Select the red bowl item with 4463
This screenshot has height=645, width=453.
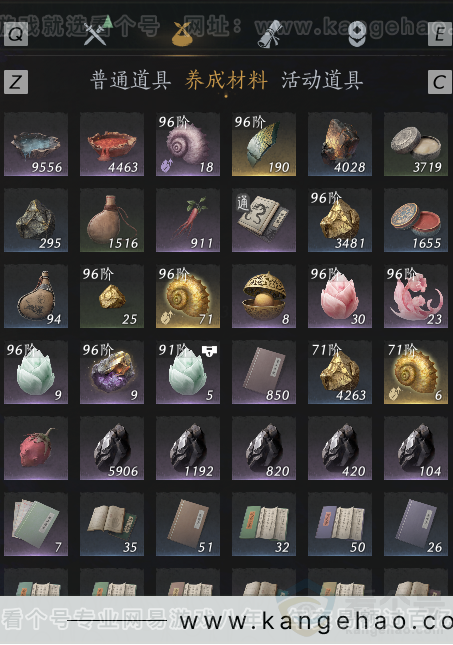(112, 144)
